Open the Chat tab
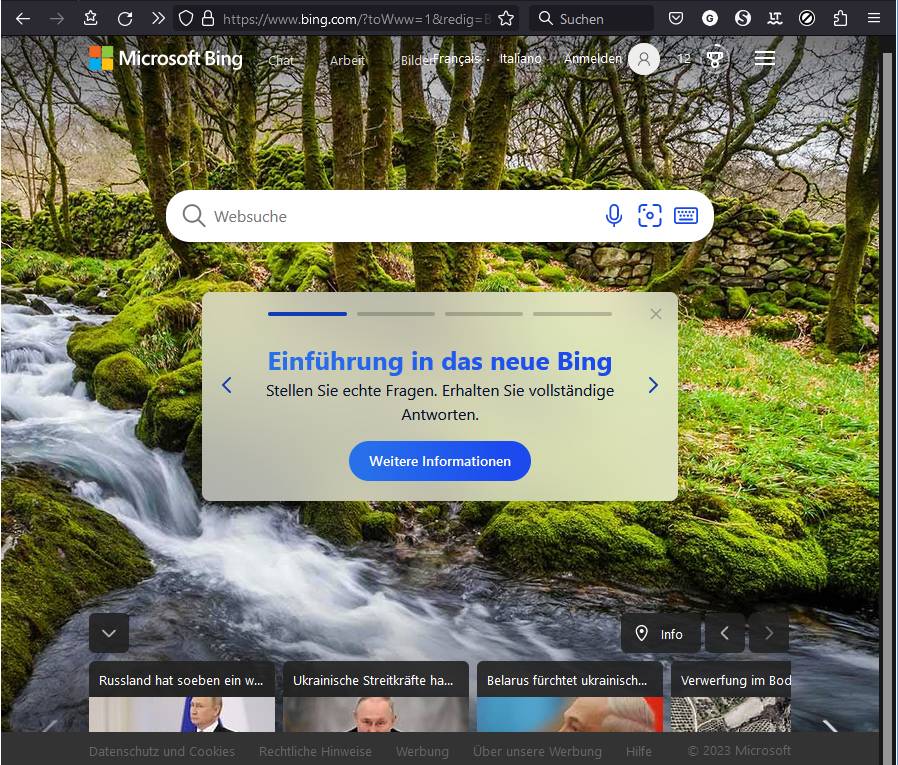898x765 pixels. click(281, 61)
